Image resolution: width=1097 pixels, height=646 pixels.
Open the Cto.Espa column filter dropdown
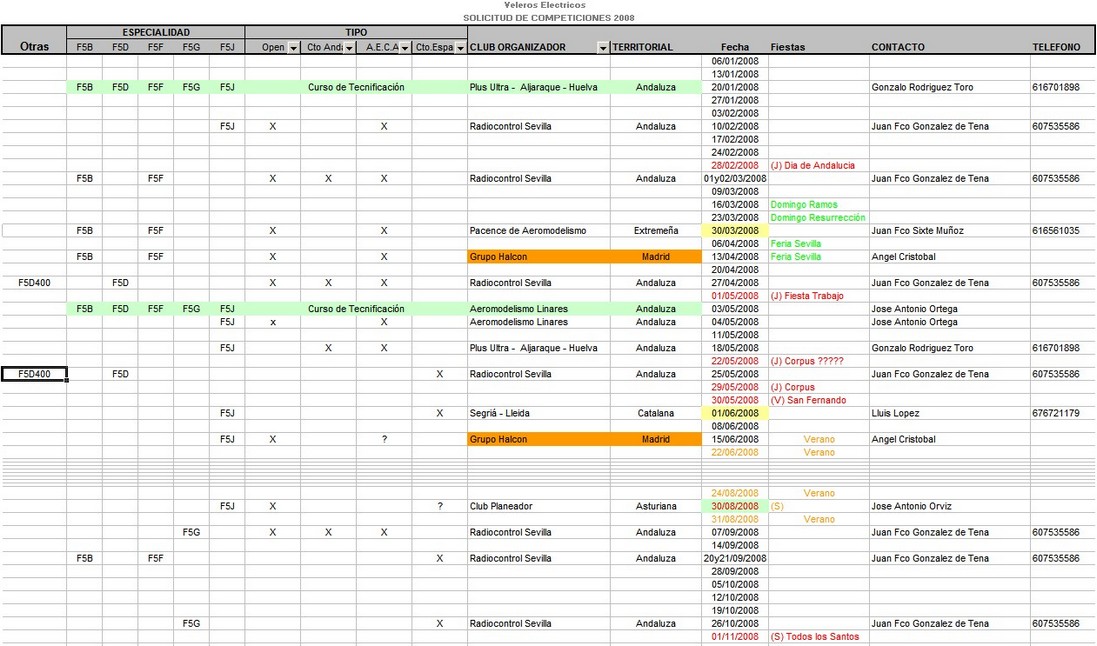click(460, 48)
